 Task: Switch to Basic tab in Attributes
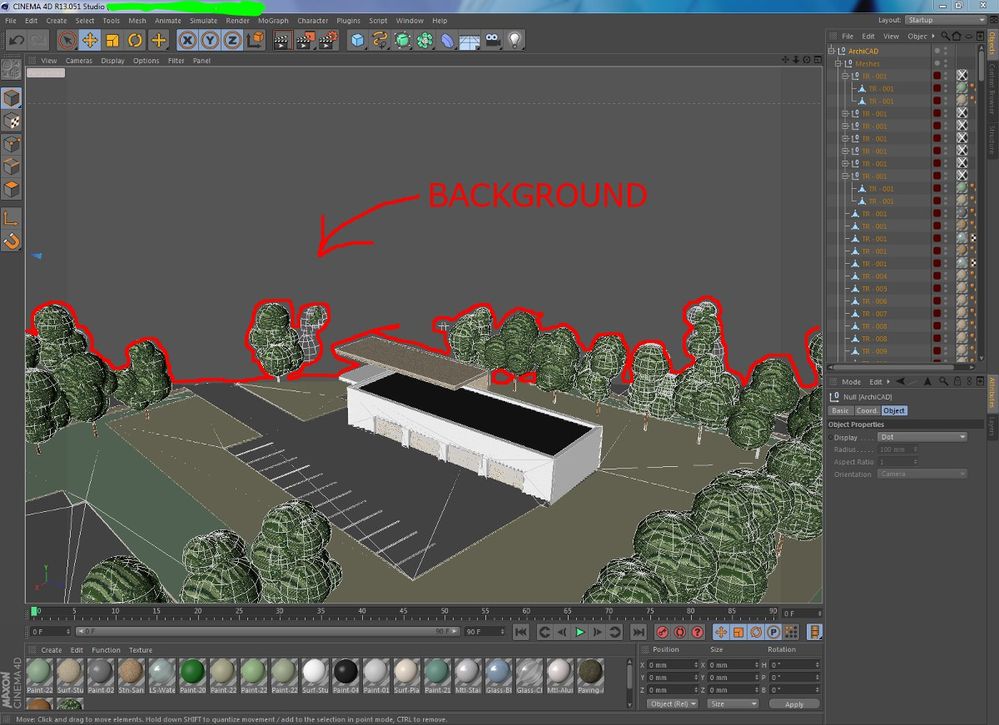[840, 411]
